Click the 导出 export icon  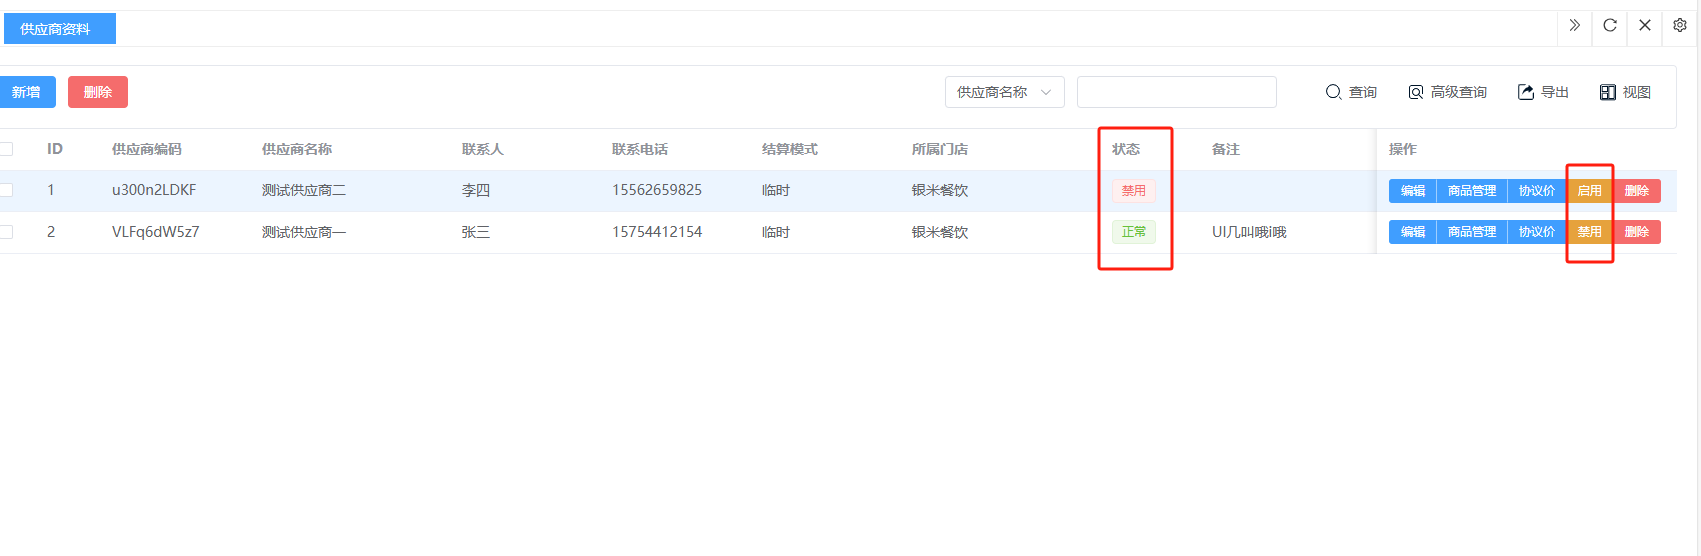(1542, 92)
